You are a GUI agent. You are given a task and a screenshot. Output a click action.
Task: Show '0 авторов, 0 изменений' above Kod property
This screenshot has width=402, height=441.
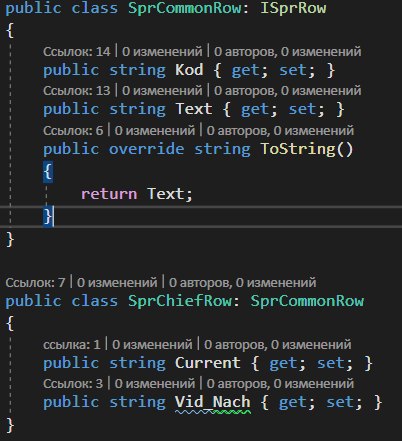coord(288,52)
